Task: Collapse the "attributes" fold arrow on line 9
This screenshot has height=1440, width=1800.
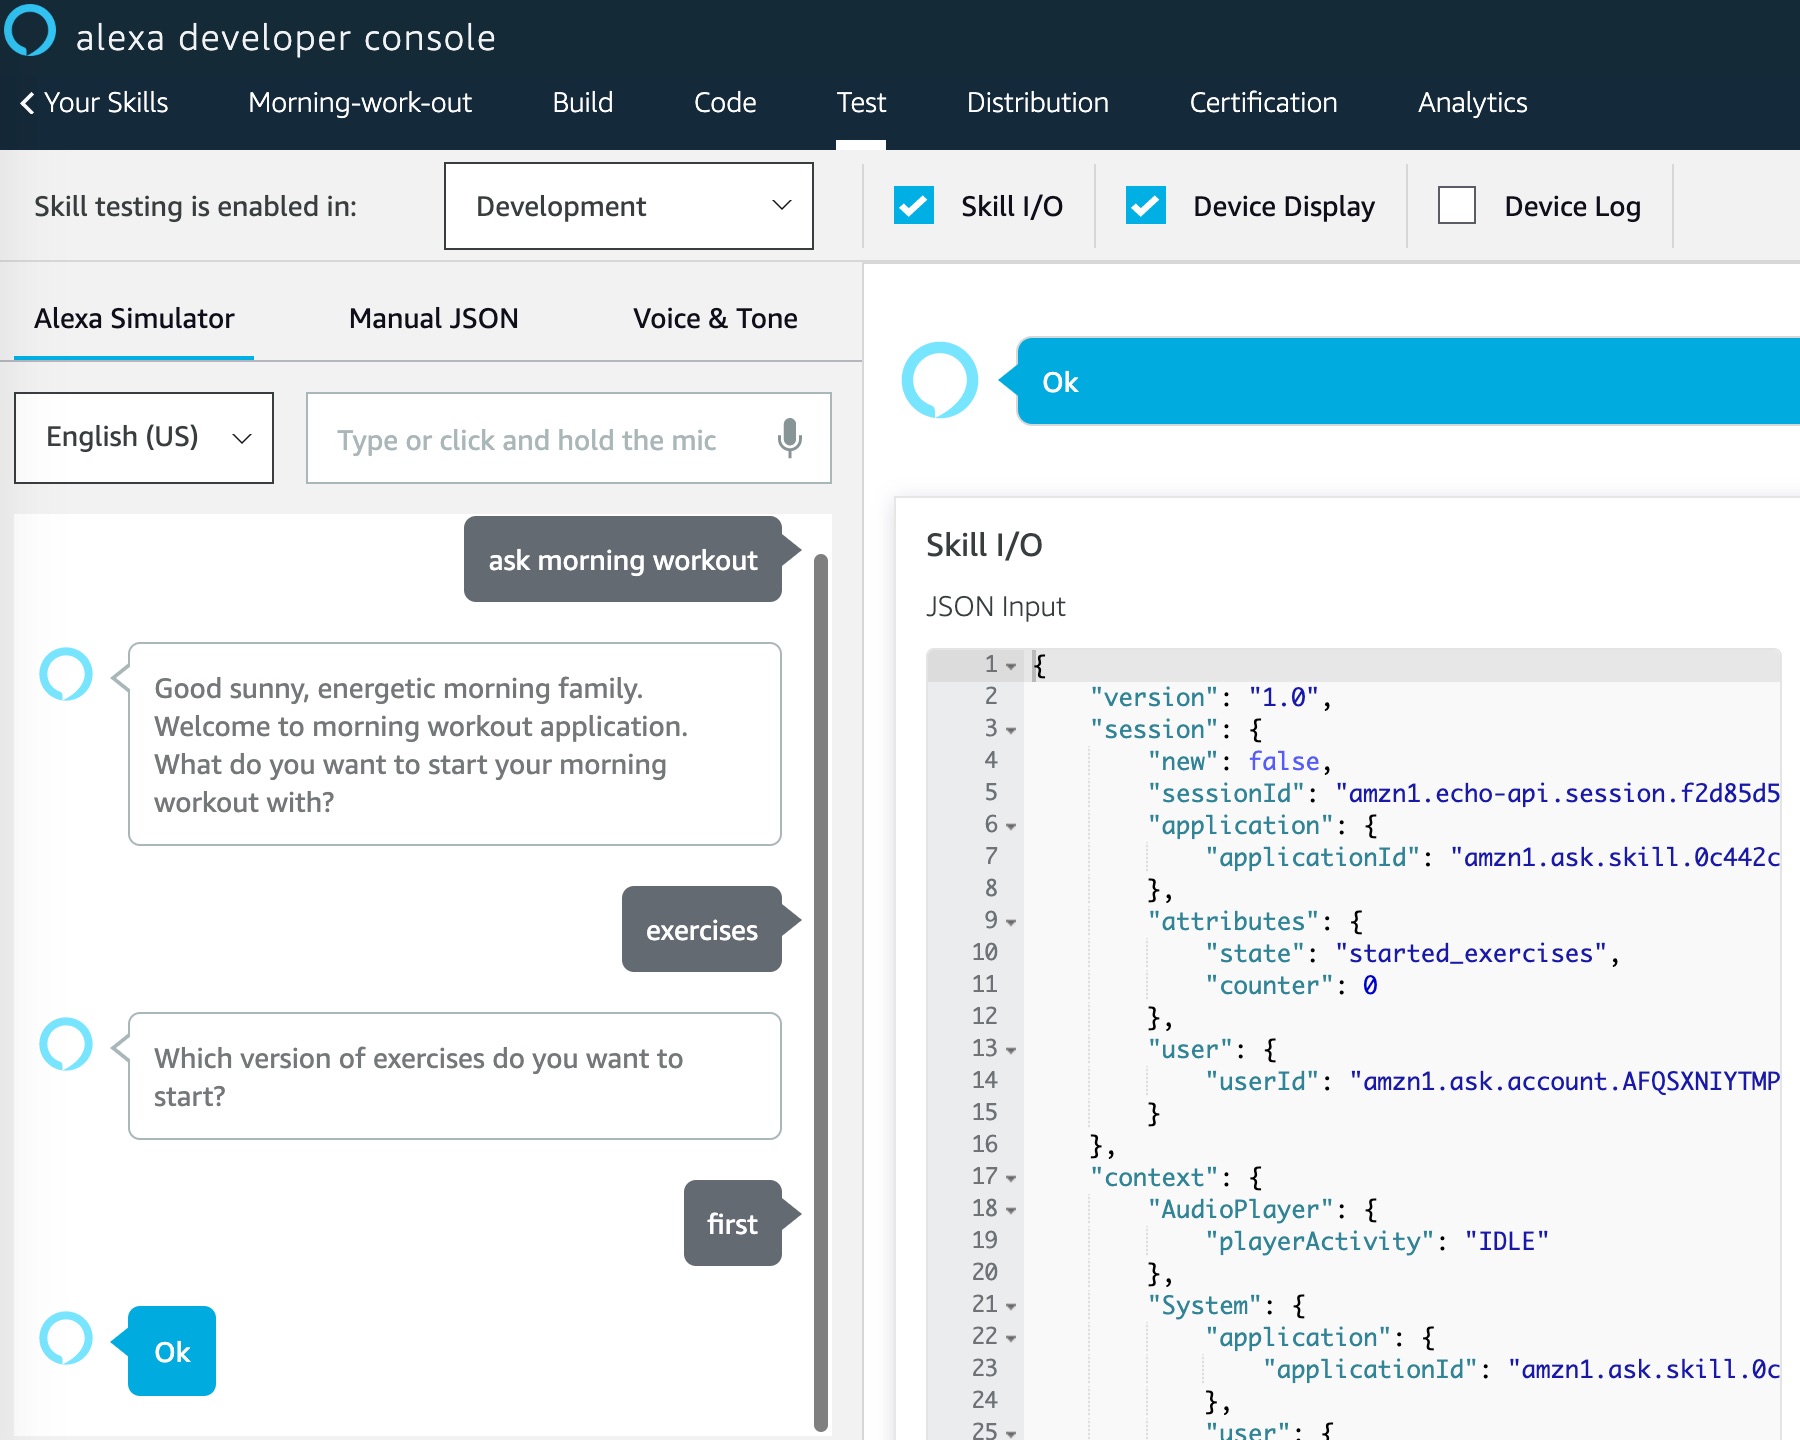Action: point(1011,922)
